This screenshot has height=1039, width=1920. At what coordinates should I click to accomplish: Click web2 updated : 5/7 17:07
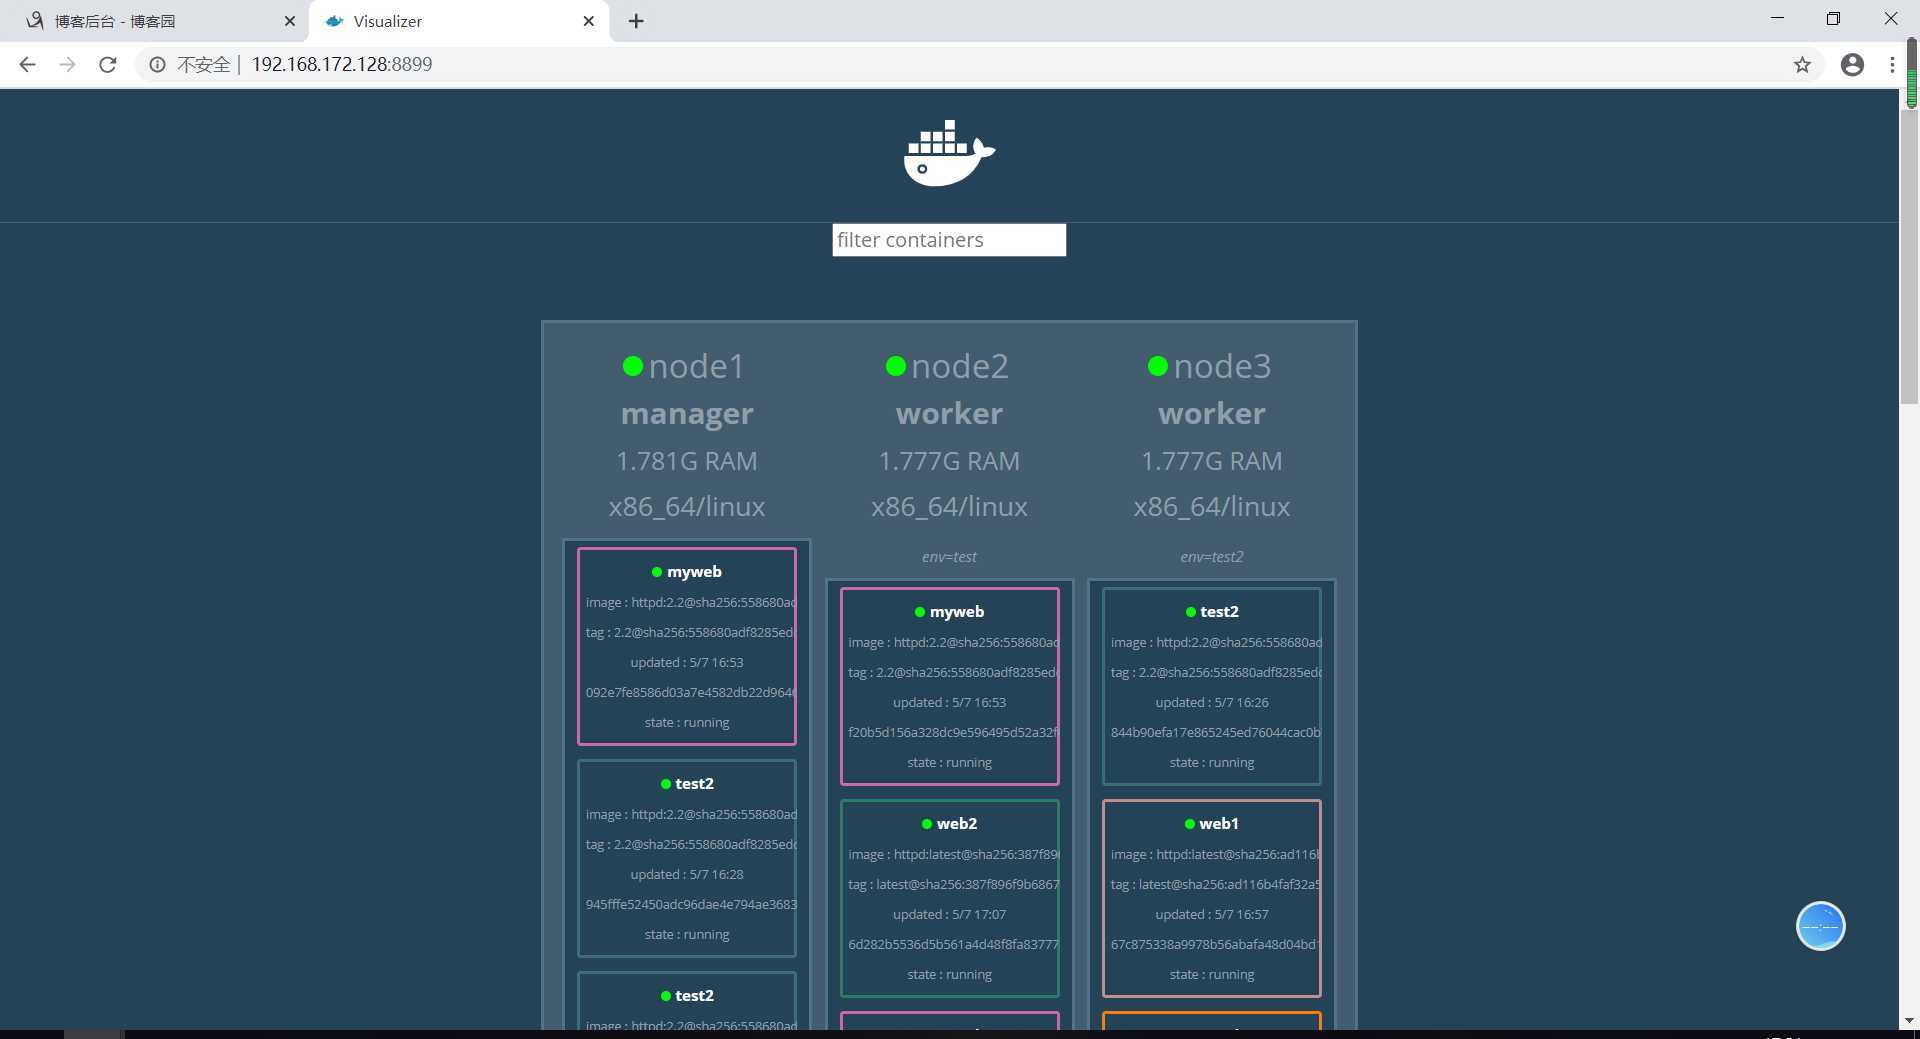click(x=949, y=914)
